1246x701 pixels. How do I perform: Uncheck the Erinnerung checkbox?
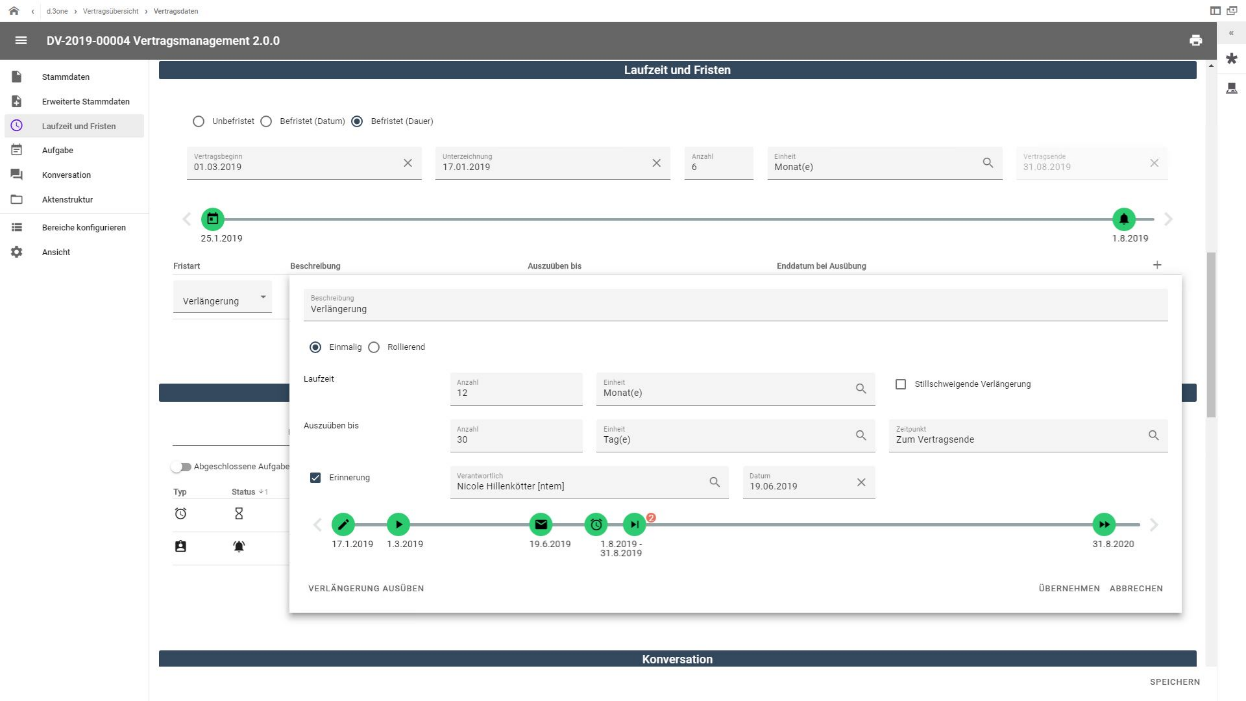pyautogui.click(x=315, y=478)
